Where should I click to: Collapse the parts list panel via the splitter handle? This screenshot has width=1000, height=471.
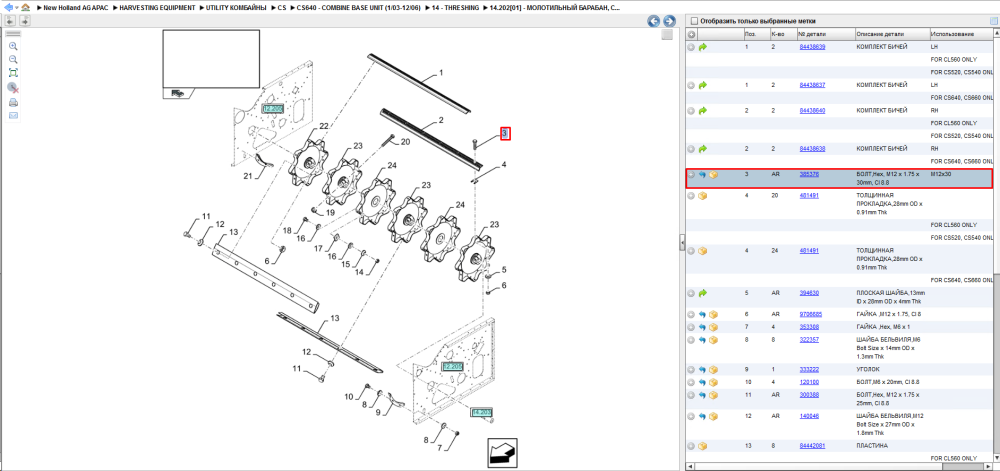682,242
